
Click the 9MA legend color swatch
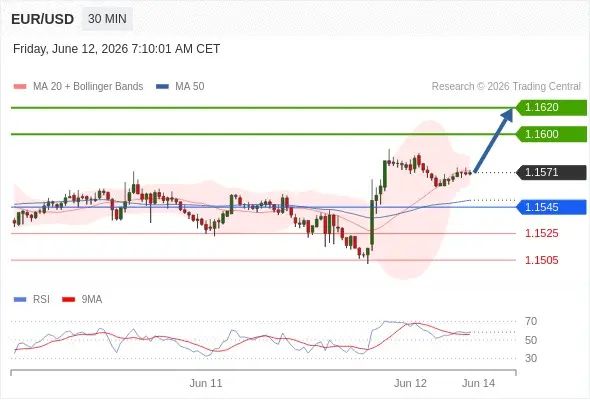(68, 300)
